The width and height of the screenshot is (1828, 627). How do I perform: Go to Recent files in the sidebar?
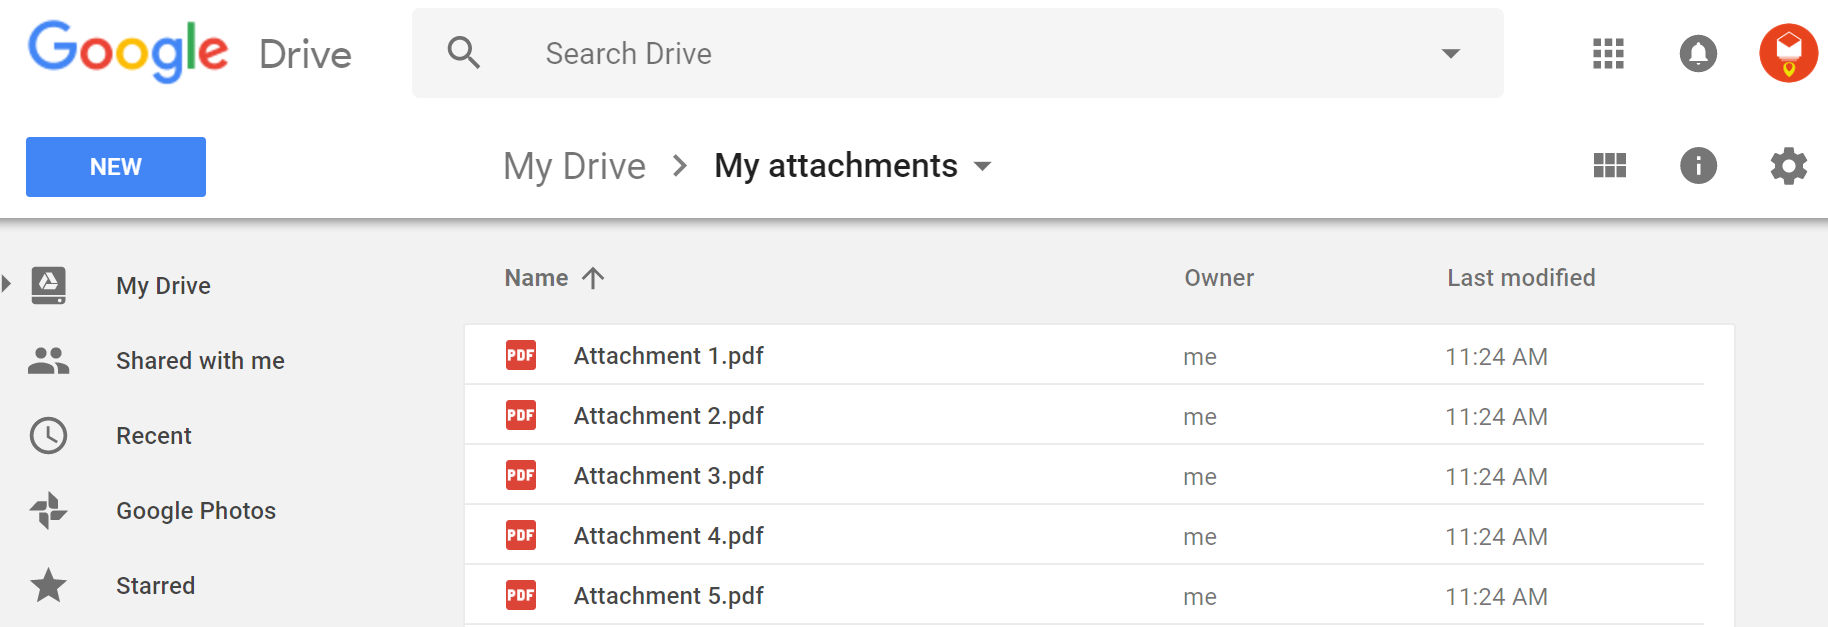[153, 435]
